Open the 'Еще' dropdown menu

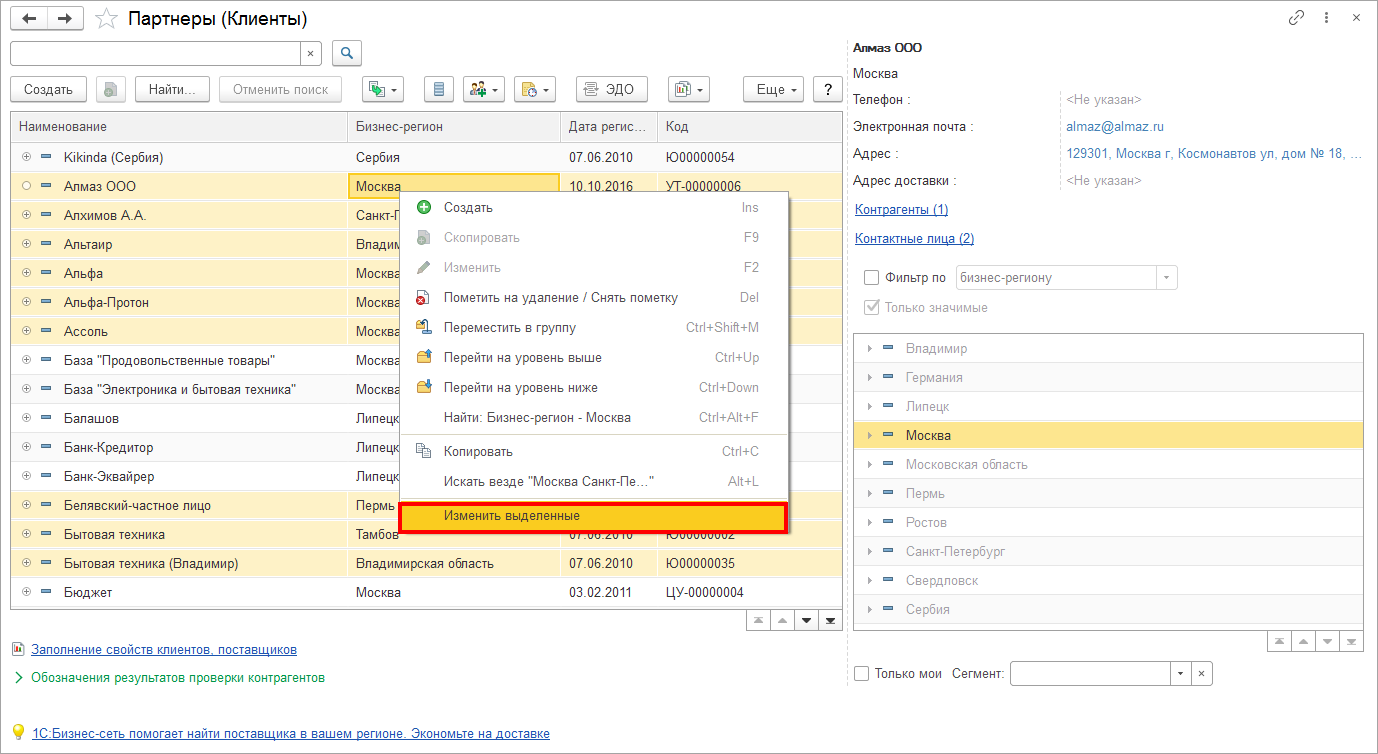774,90
